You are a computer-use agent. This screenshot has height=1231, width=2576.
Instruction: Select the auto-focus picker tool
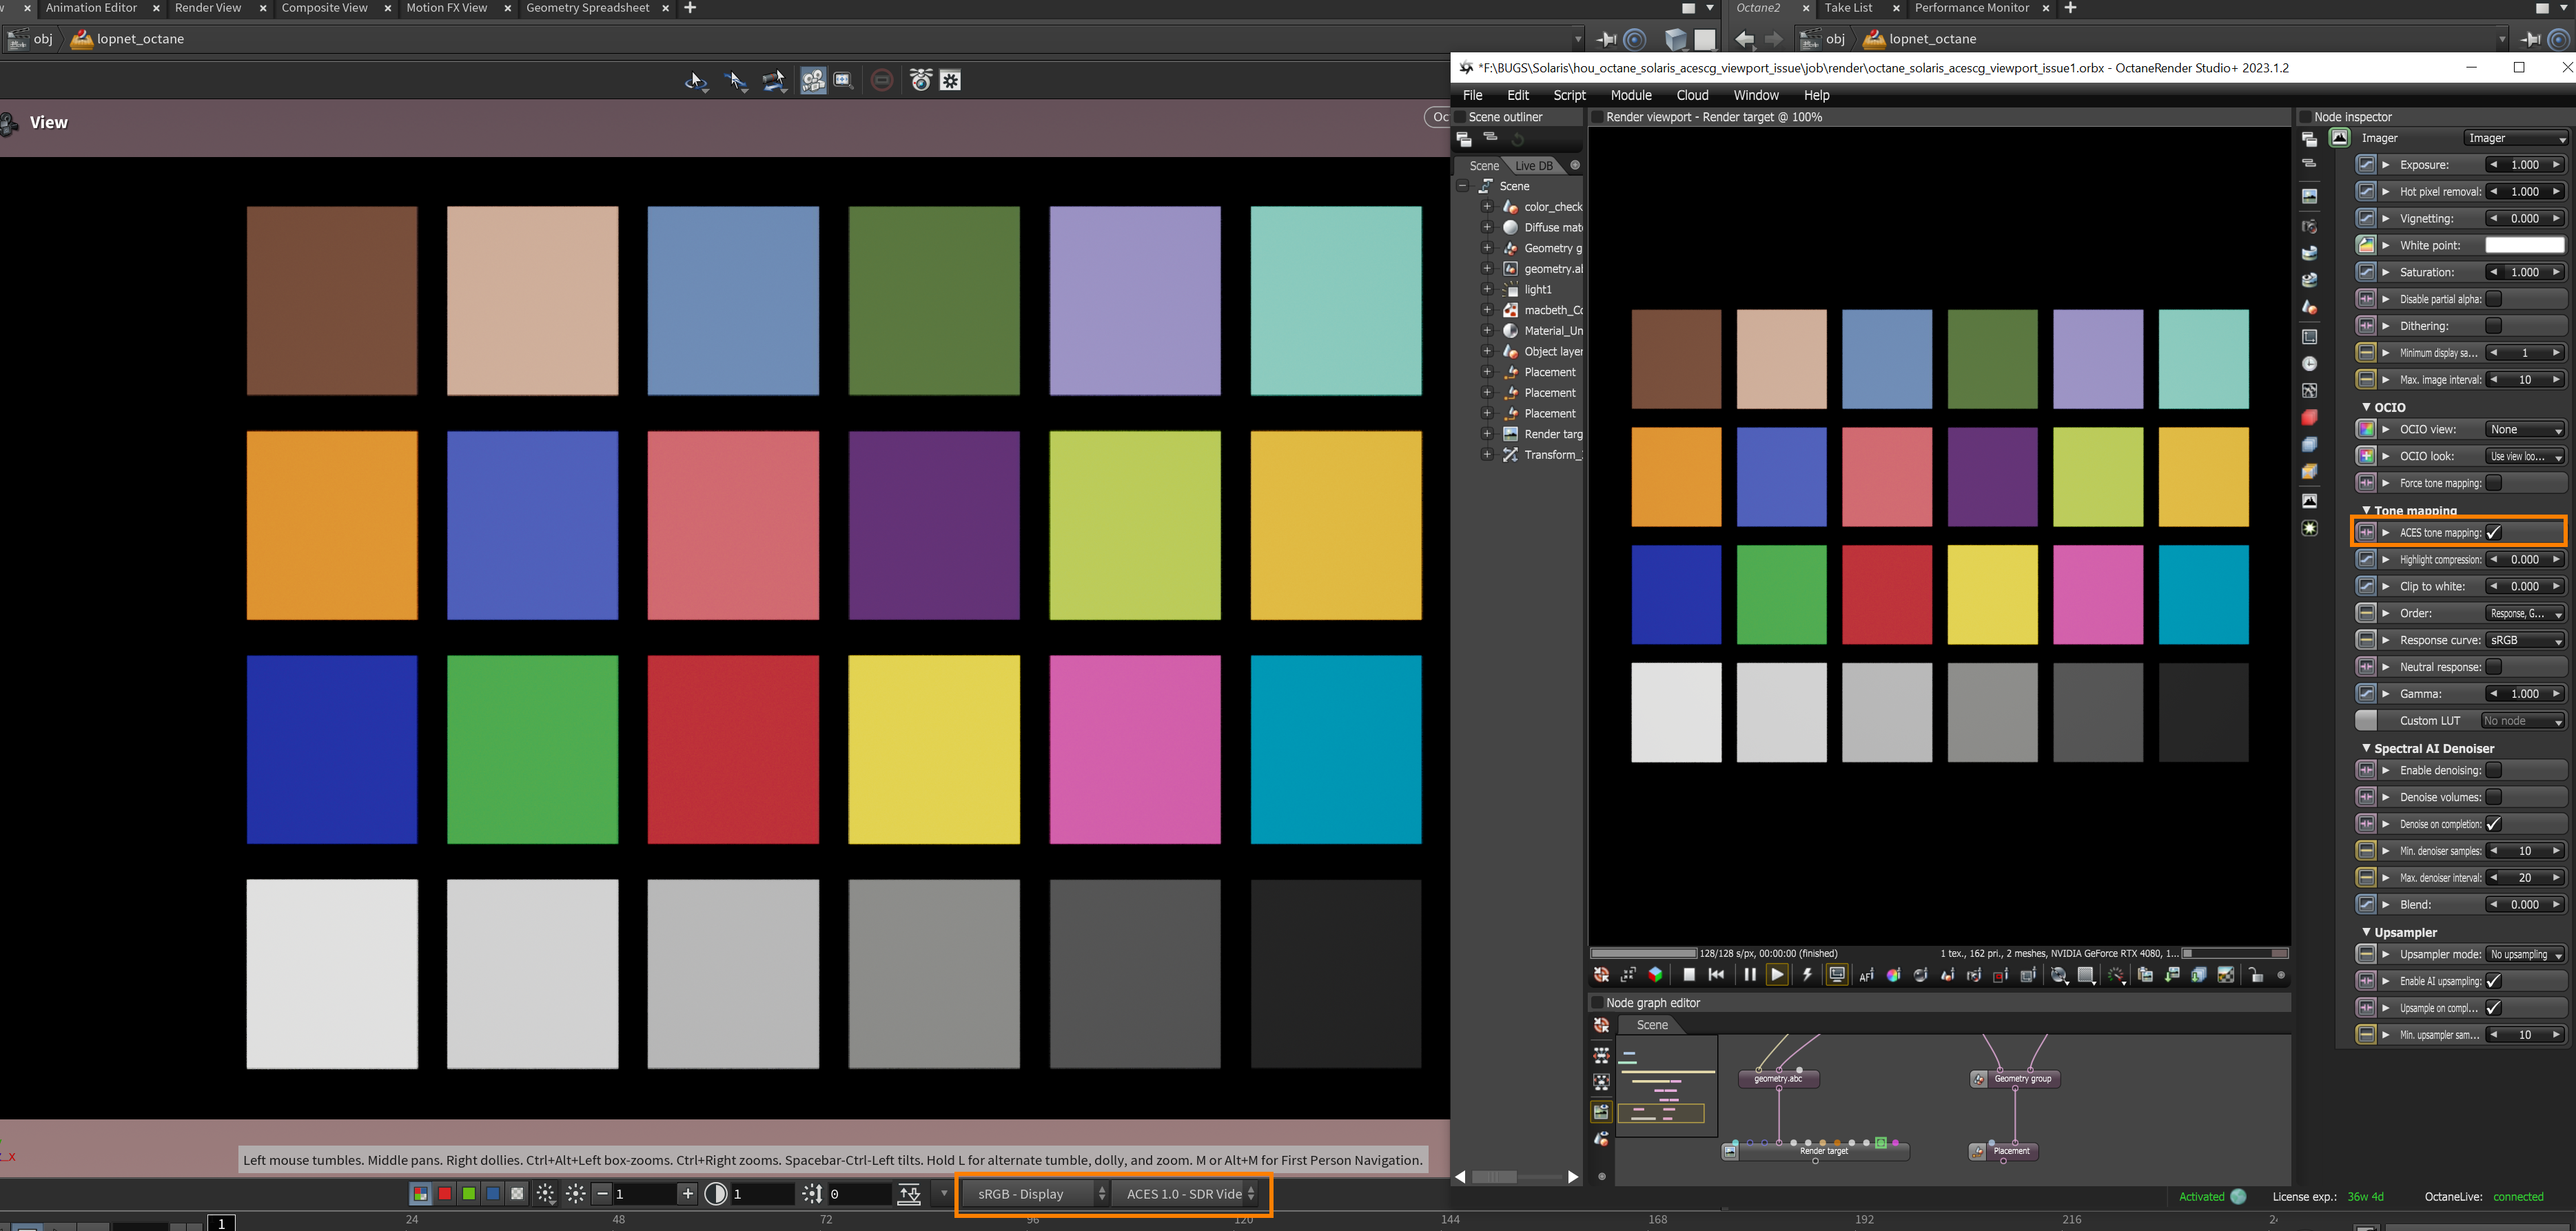(x=1866, y=975)
